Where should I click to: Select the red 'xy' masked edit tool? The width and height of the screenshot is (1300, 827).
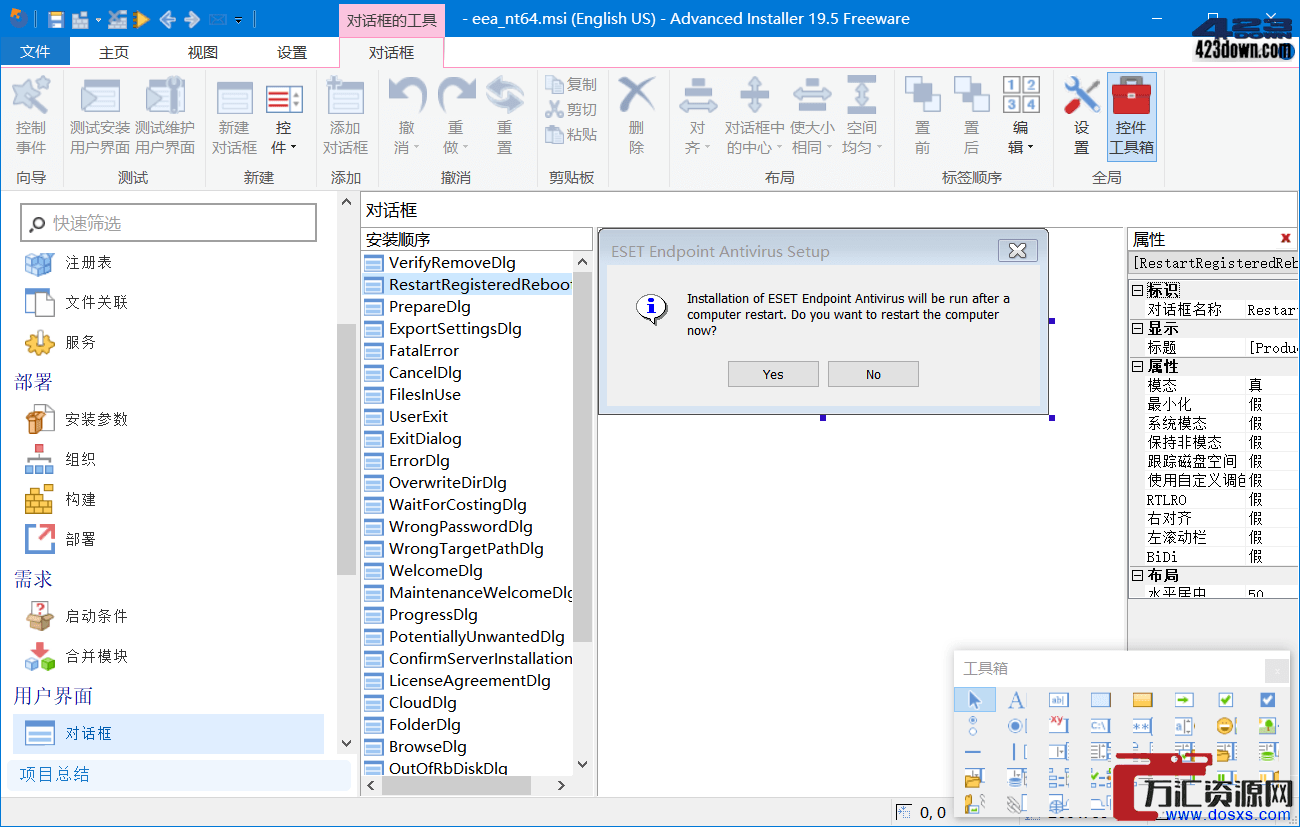click(1059, 726)
